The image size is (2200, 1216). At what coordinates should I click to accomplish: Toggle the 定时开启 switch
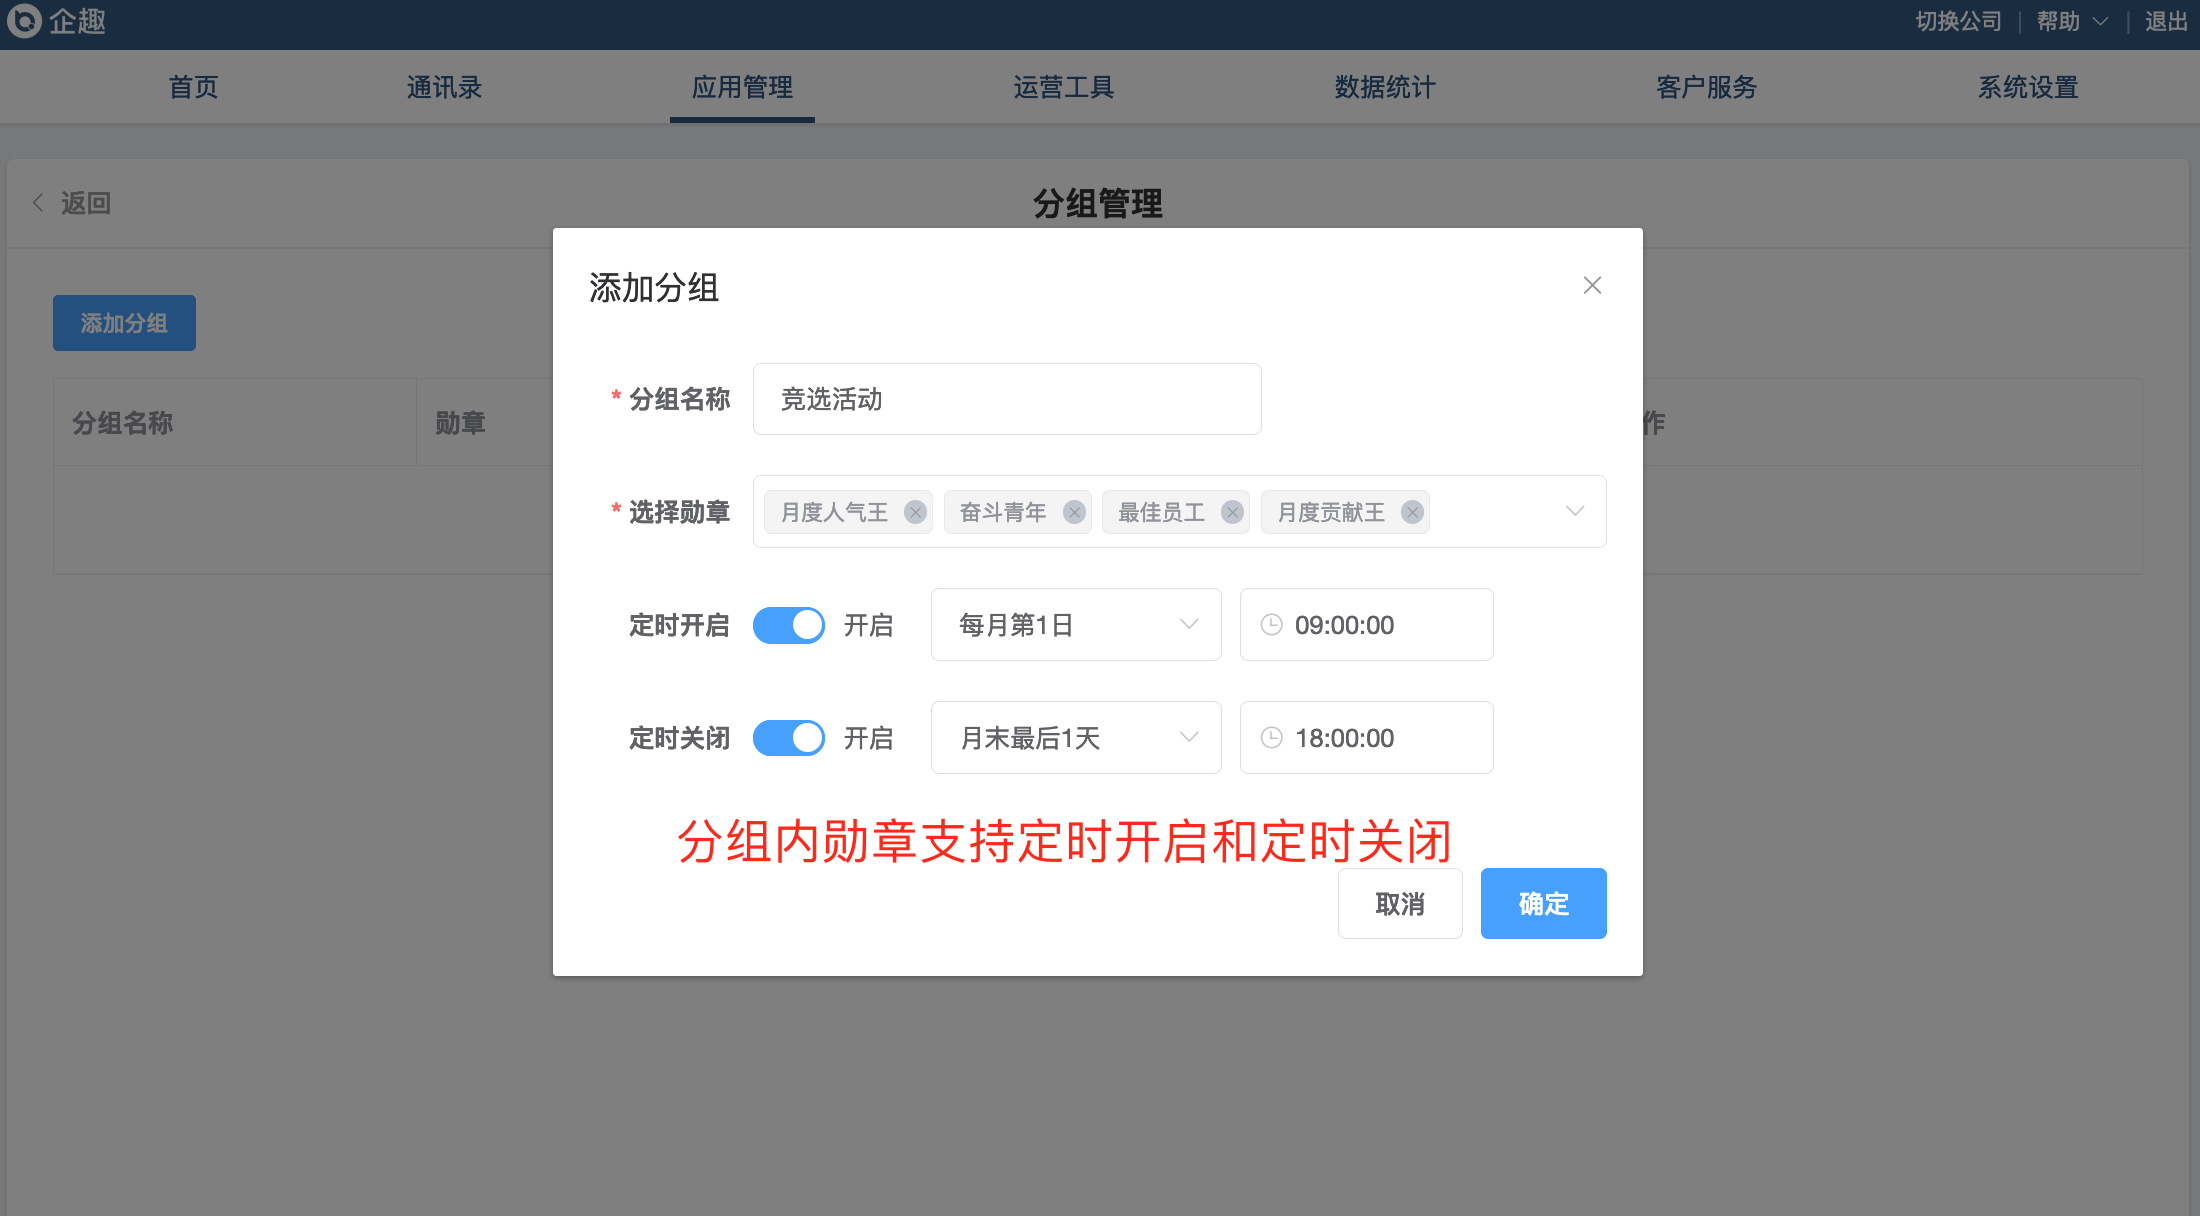[x=789, y=625]
